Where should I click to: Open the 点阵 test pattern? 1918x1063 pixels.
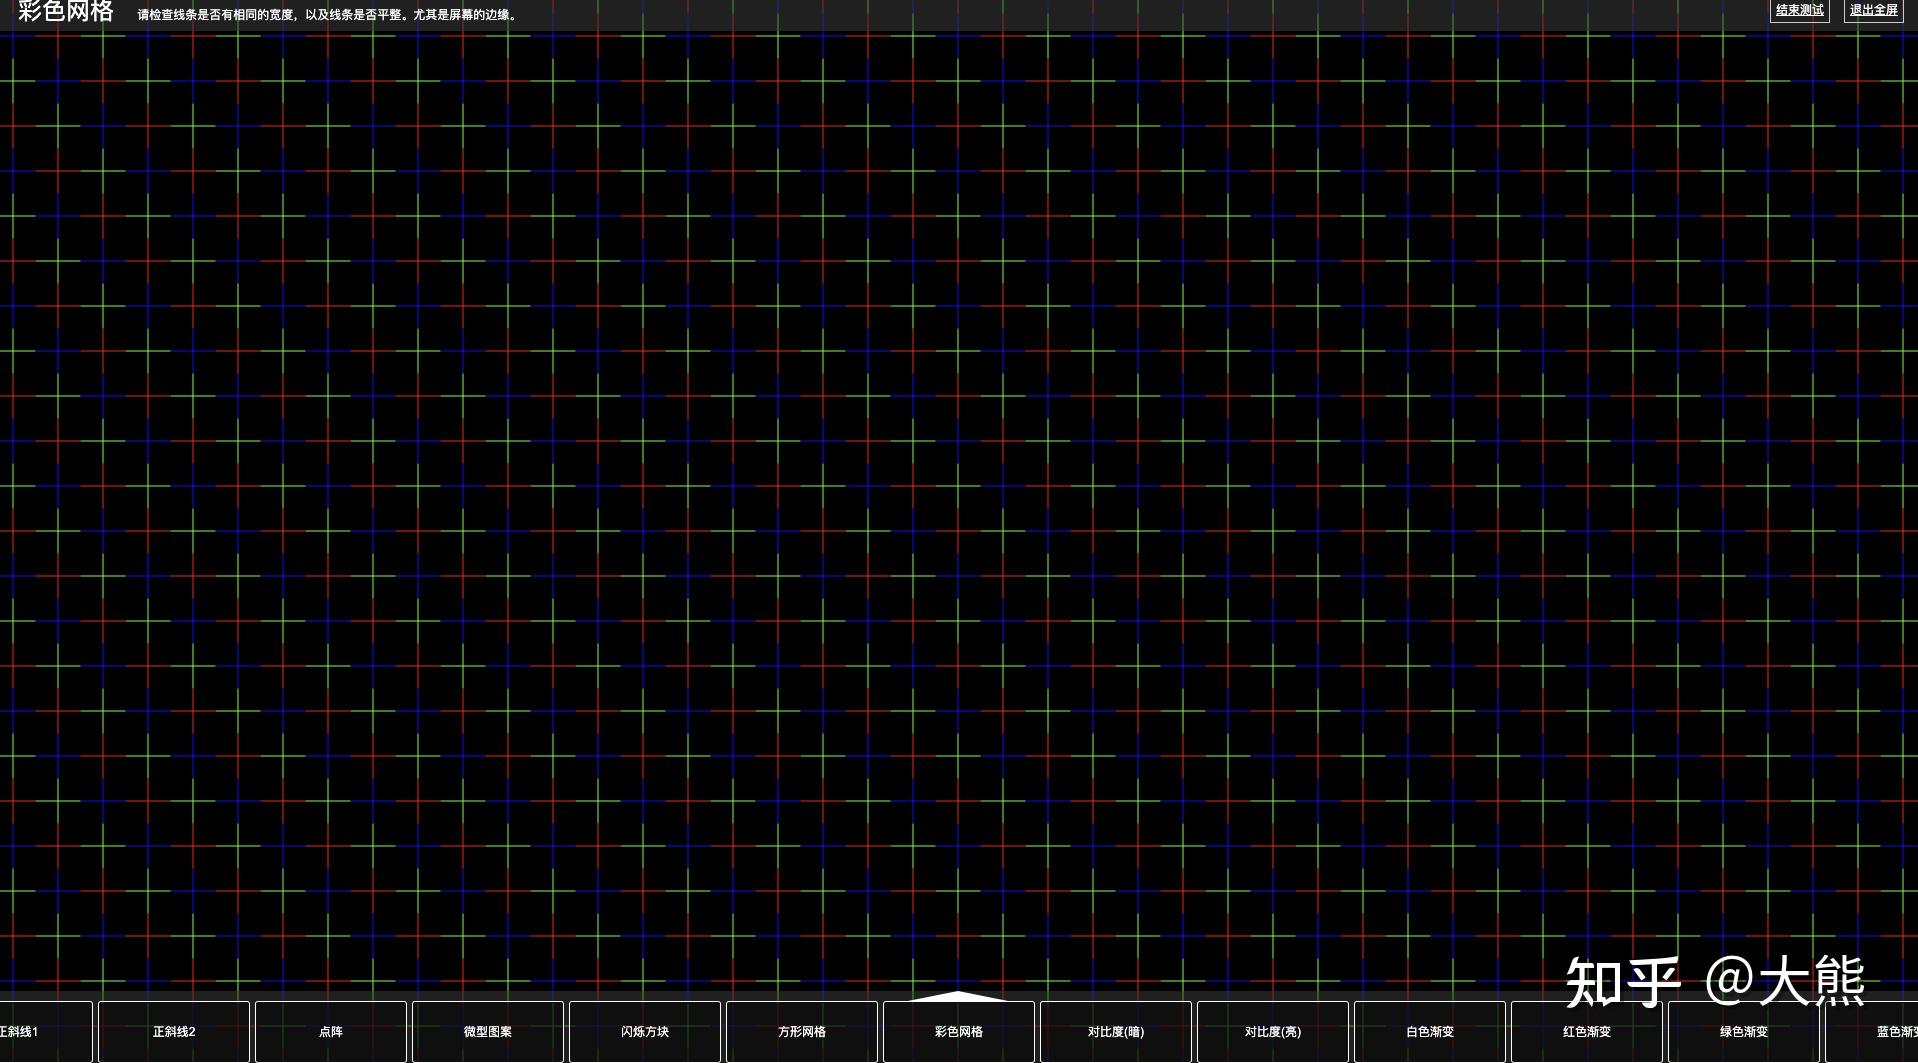tap(331, 1032)
